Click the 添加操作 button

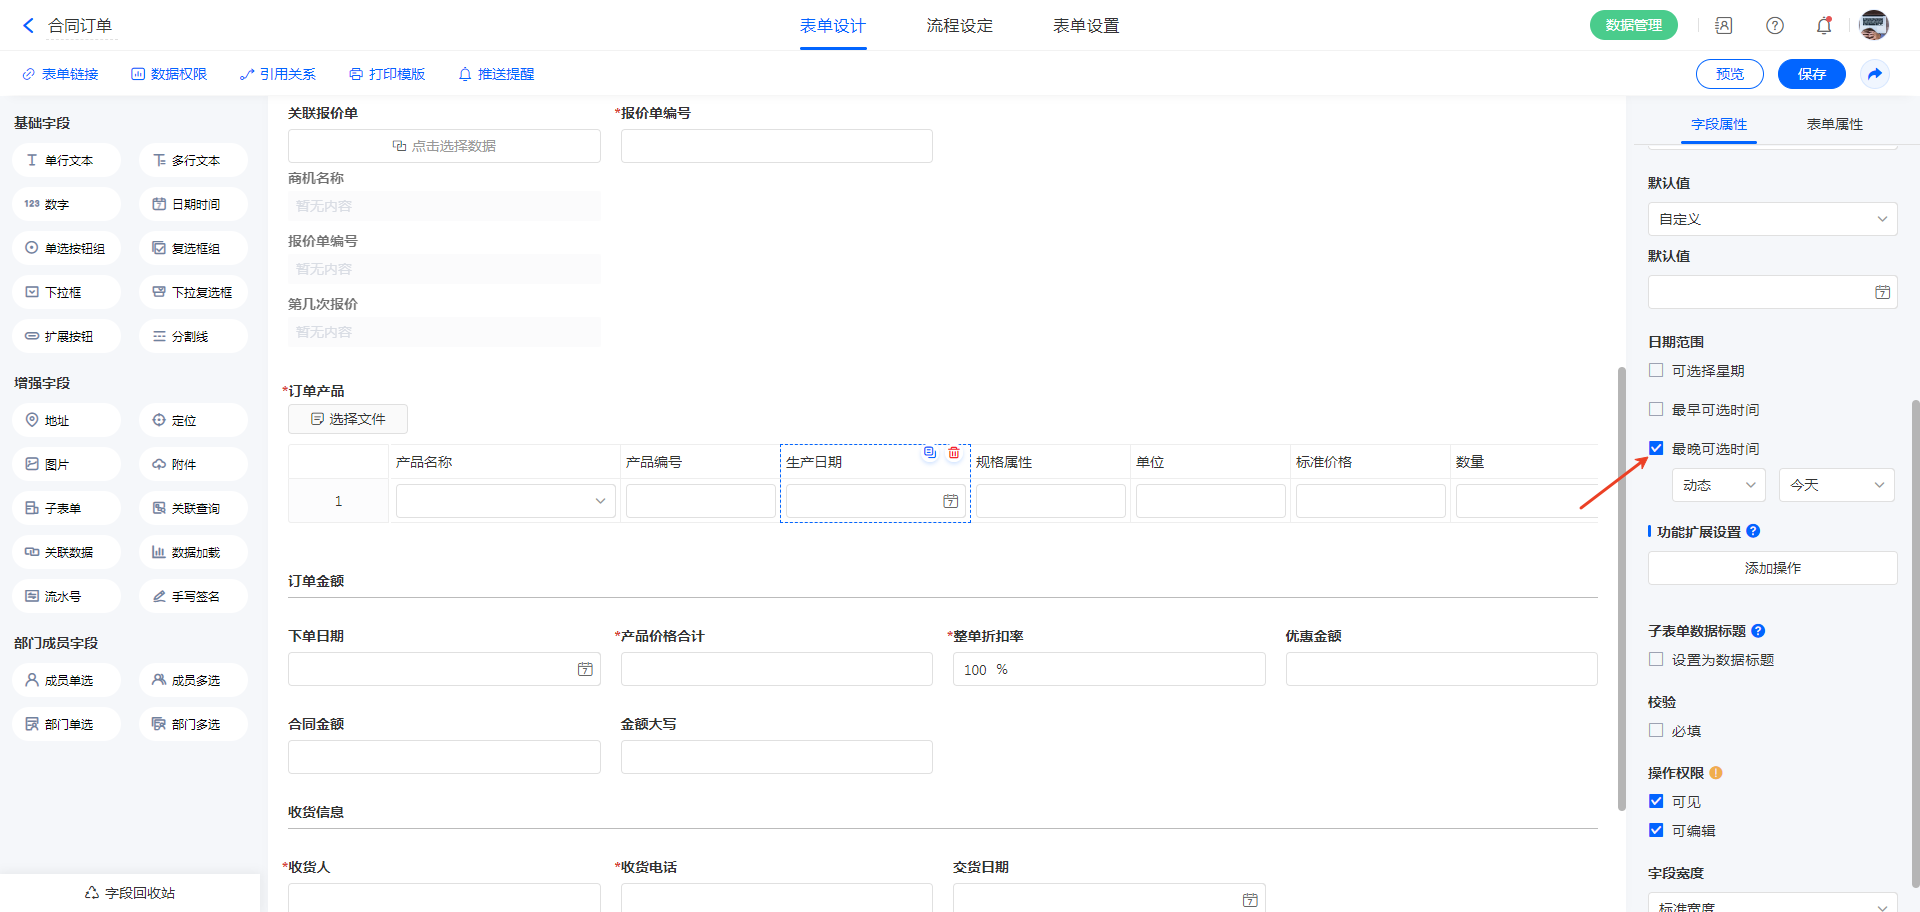(x=1772, y=568)
